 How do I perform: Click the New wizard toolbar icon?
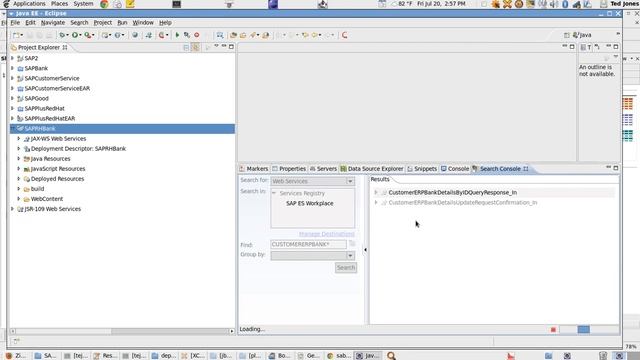[x=16, y=35]
